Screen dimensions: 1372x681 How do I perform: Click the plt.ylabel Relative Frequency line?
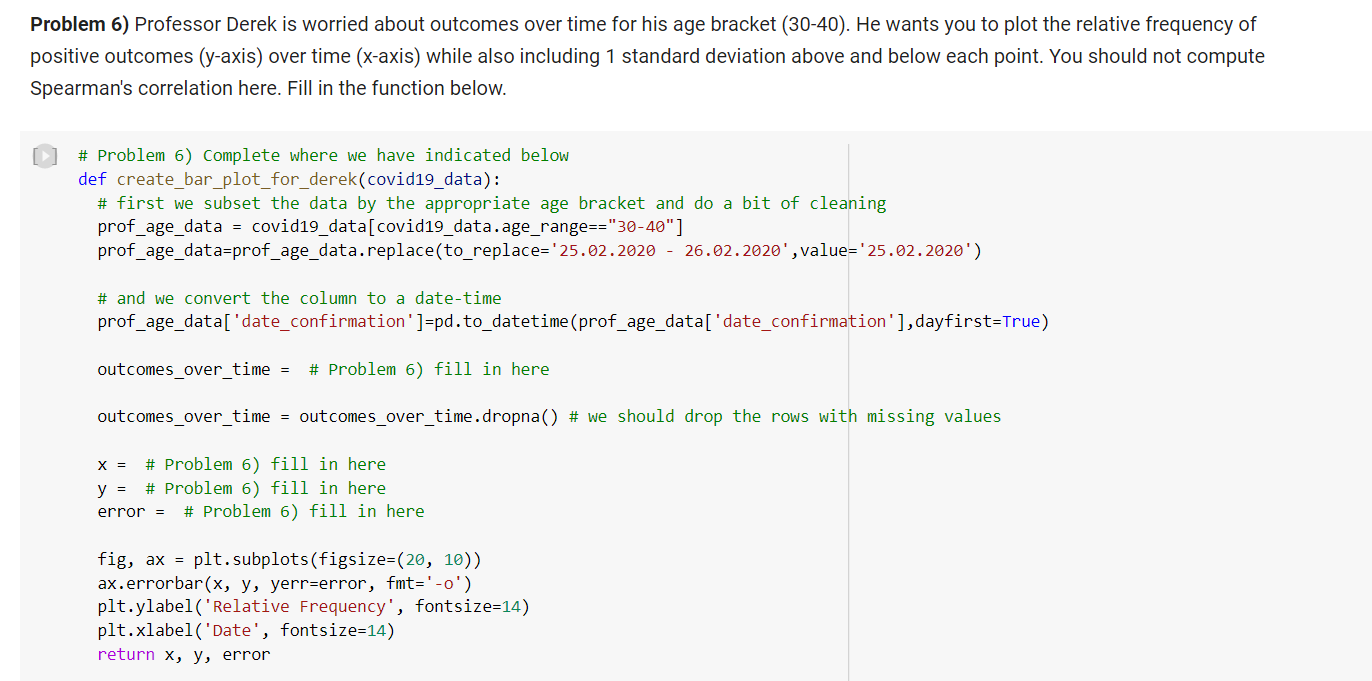pos(310,606)
